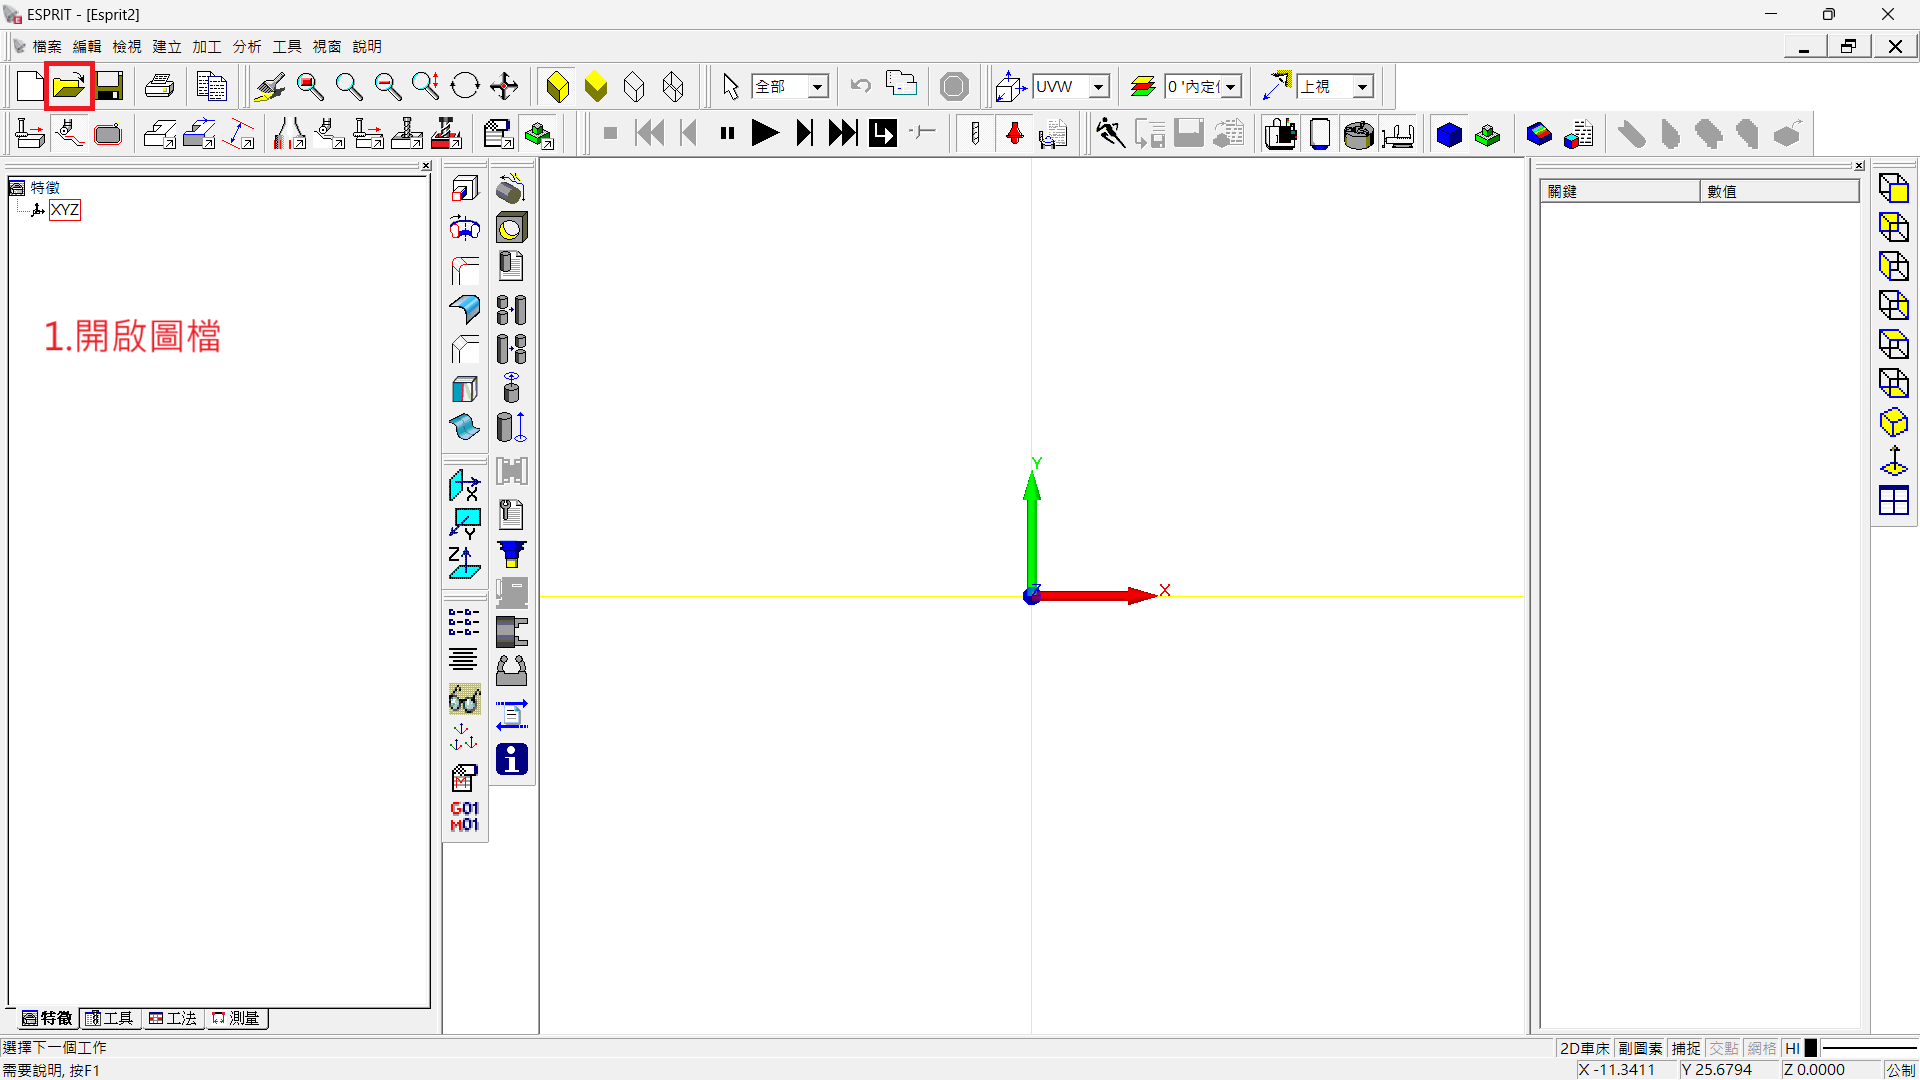This screenshot has width=1920, height=1080.
Task: Click the black color swatch in status bar
Action: tap(1811, 1048)
